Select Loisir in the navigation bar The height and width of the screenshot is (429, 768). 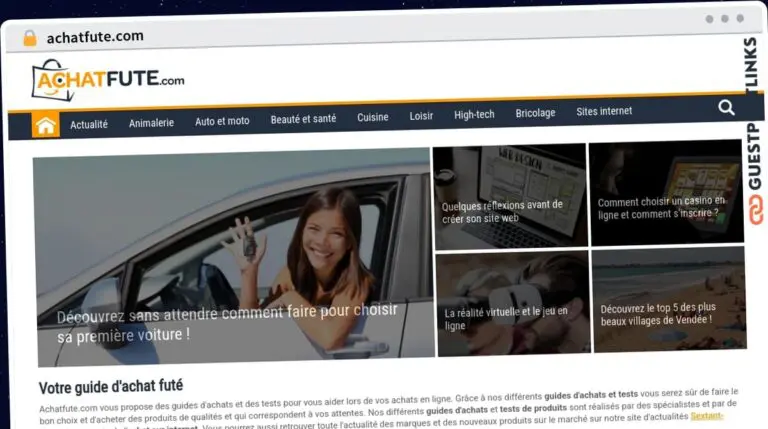(x=421, y=116)
